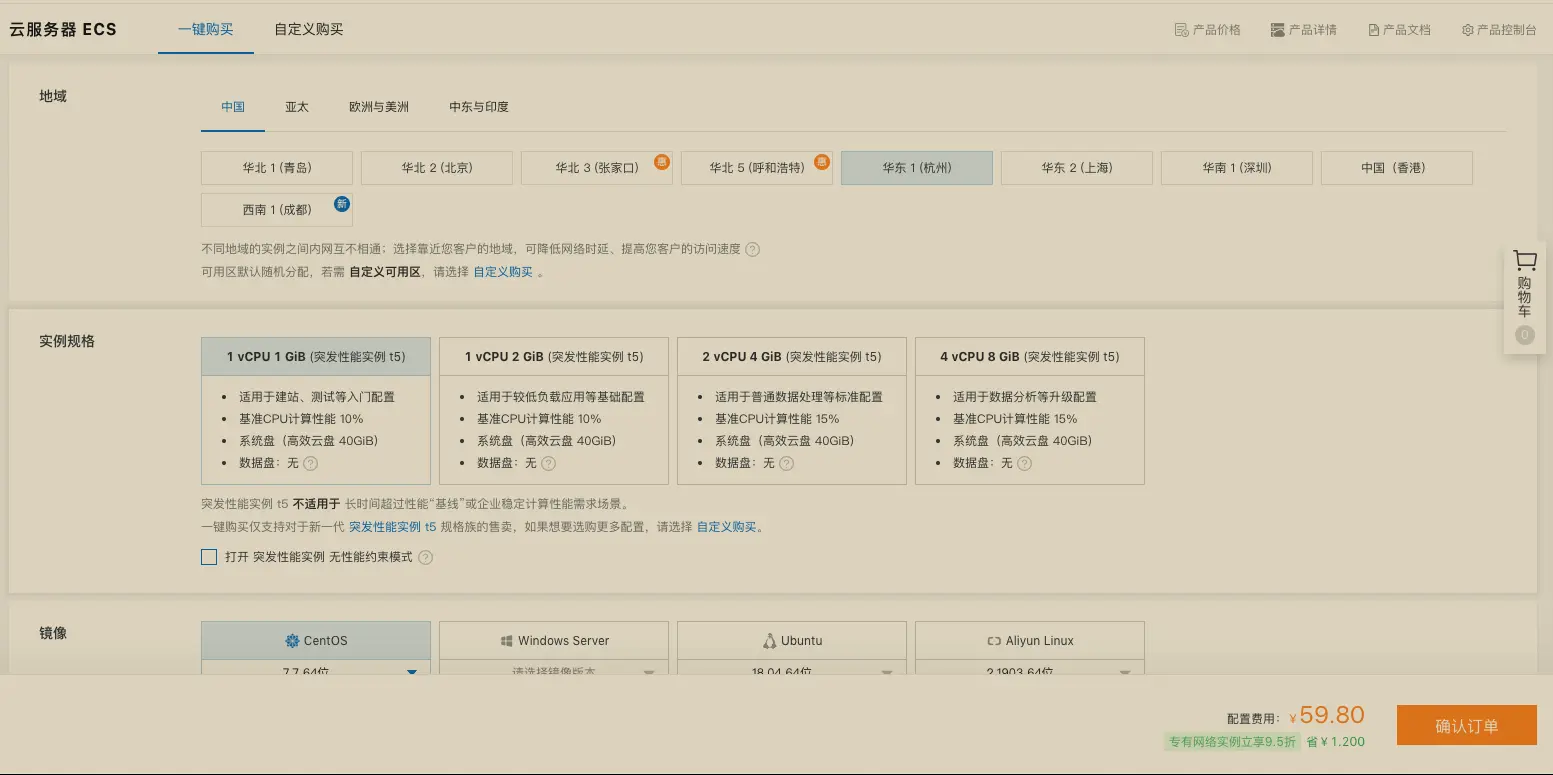1553x775 pixels.
Task: Click the 产品详情 icon
Action: coord(1278,30)
